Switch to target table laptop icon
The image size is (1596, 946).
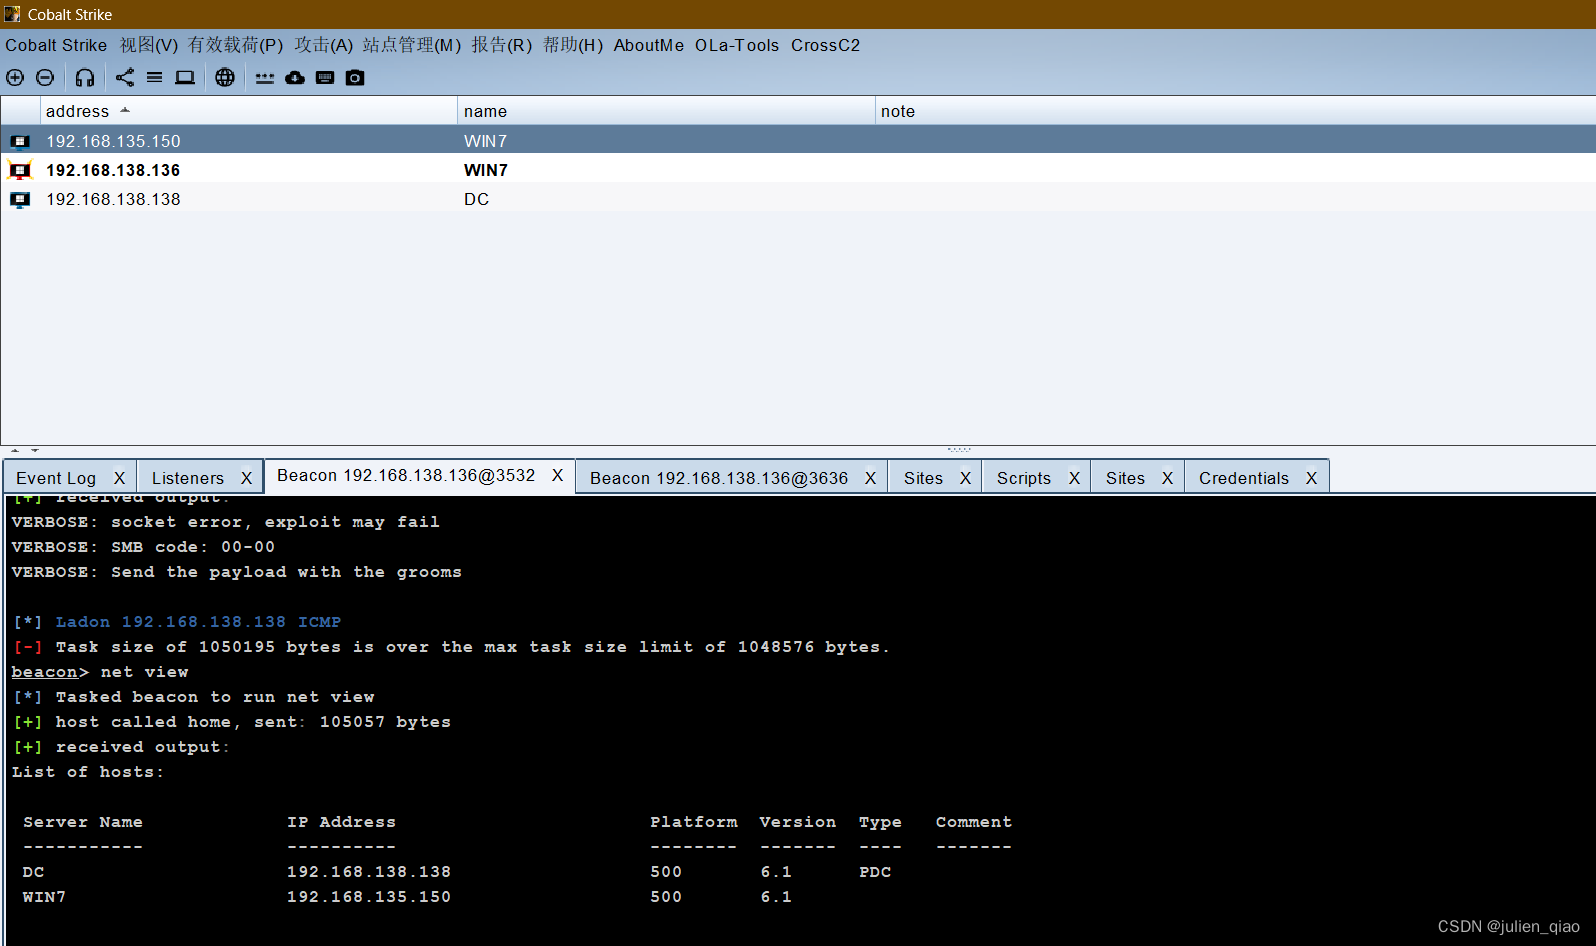pos(185,77)
